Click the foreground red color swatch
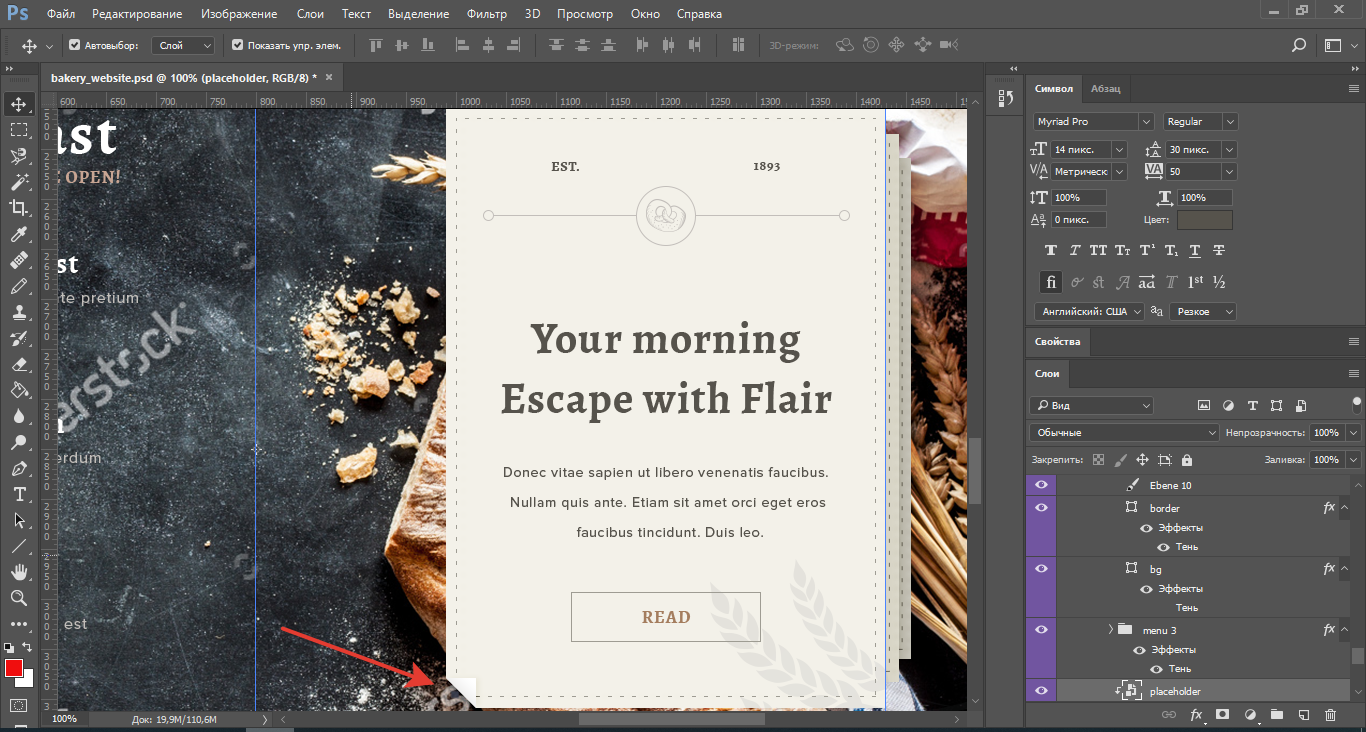The image size is (1366, 732). coord(14,669)
